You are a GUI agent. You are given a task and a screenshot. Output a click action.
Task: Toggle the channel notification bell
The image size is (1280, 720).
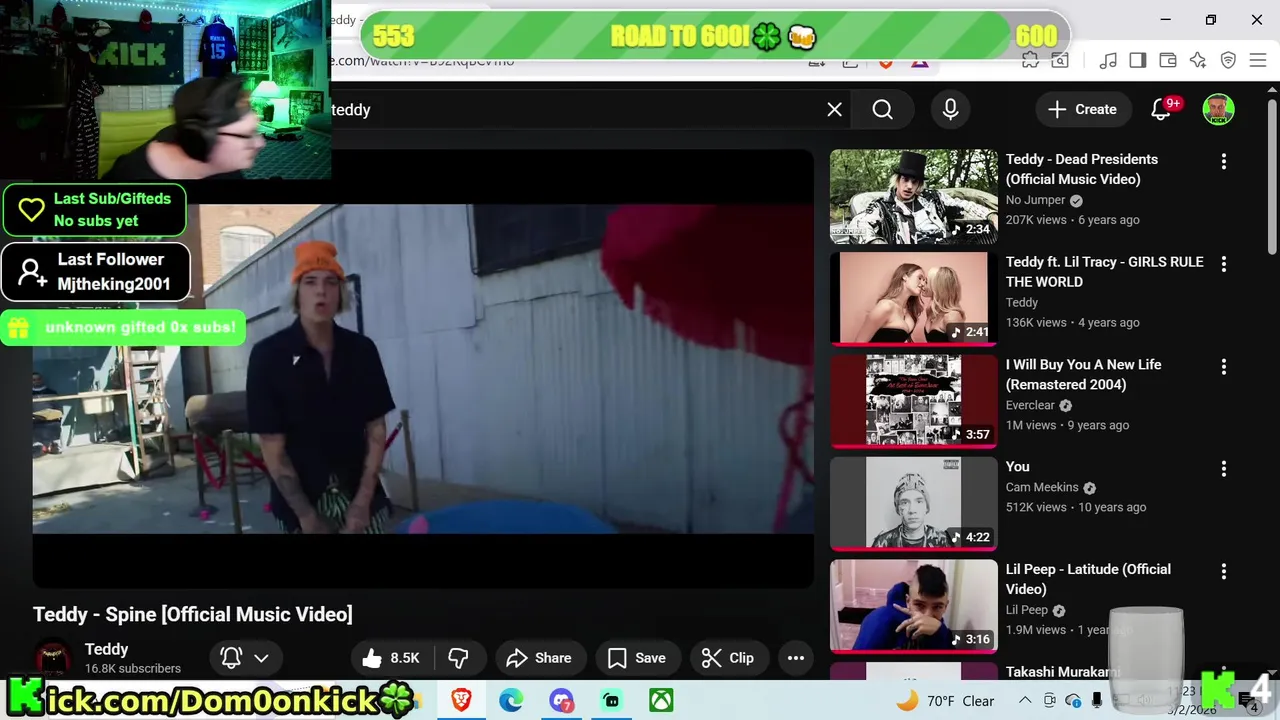click(x=231, y=658)
